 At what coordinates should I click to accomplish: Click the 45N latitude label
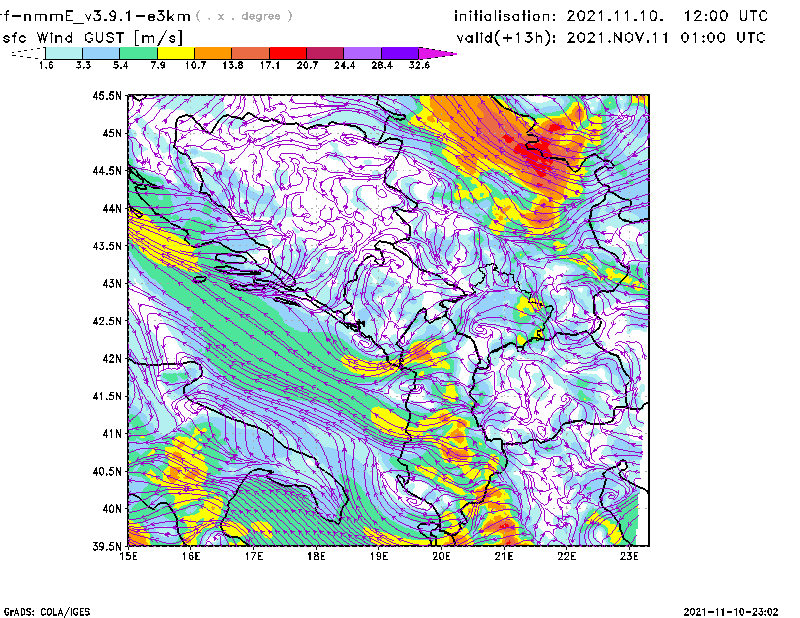point(112,133)
